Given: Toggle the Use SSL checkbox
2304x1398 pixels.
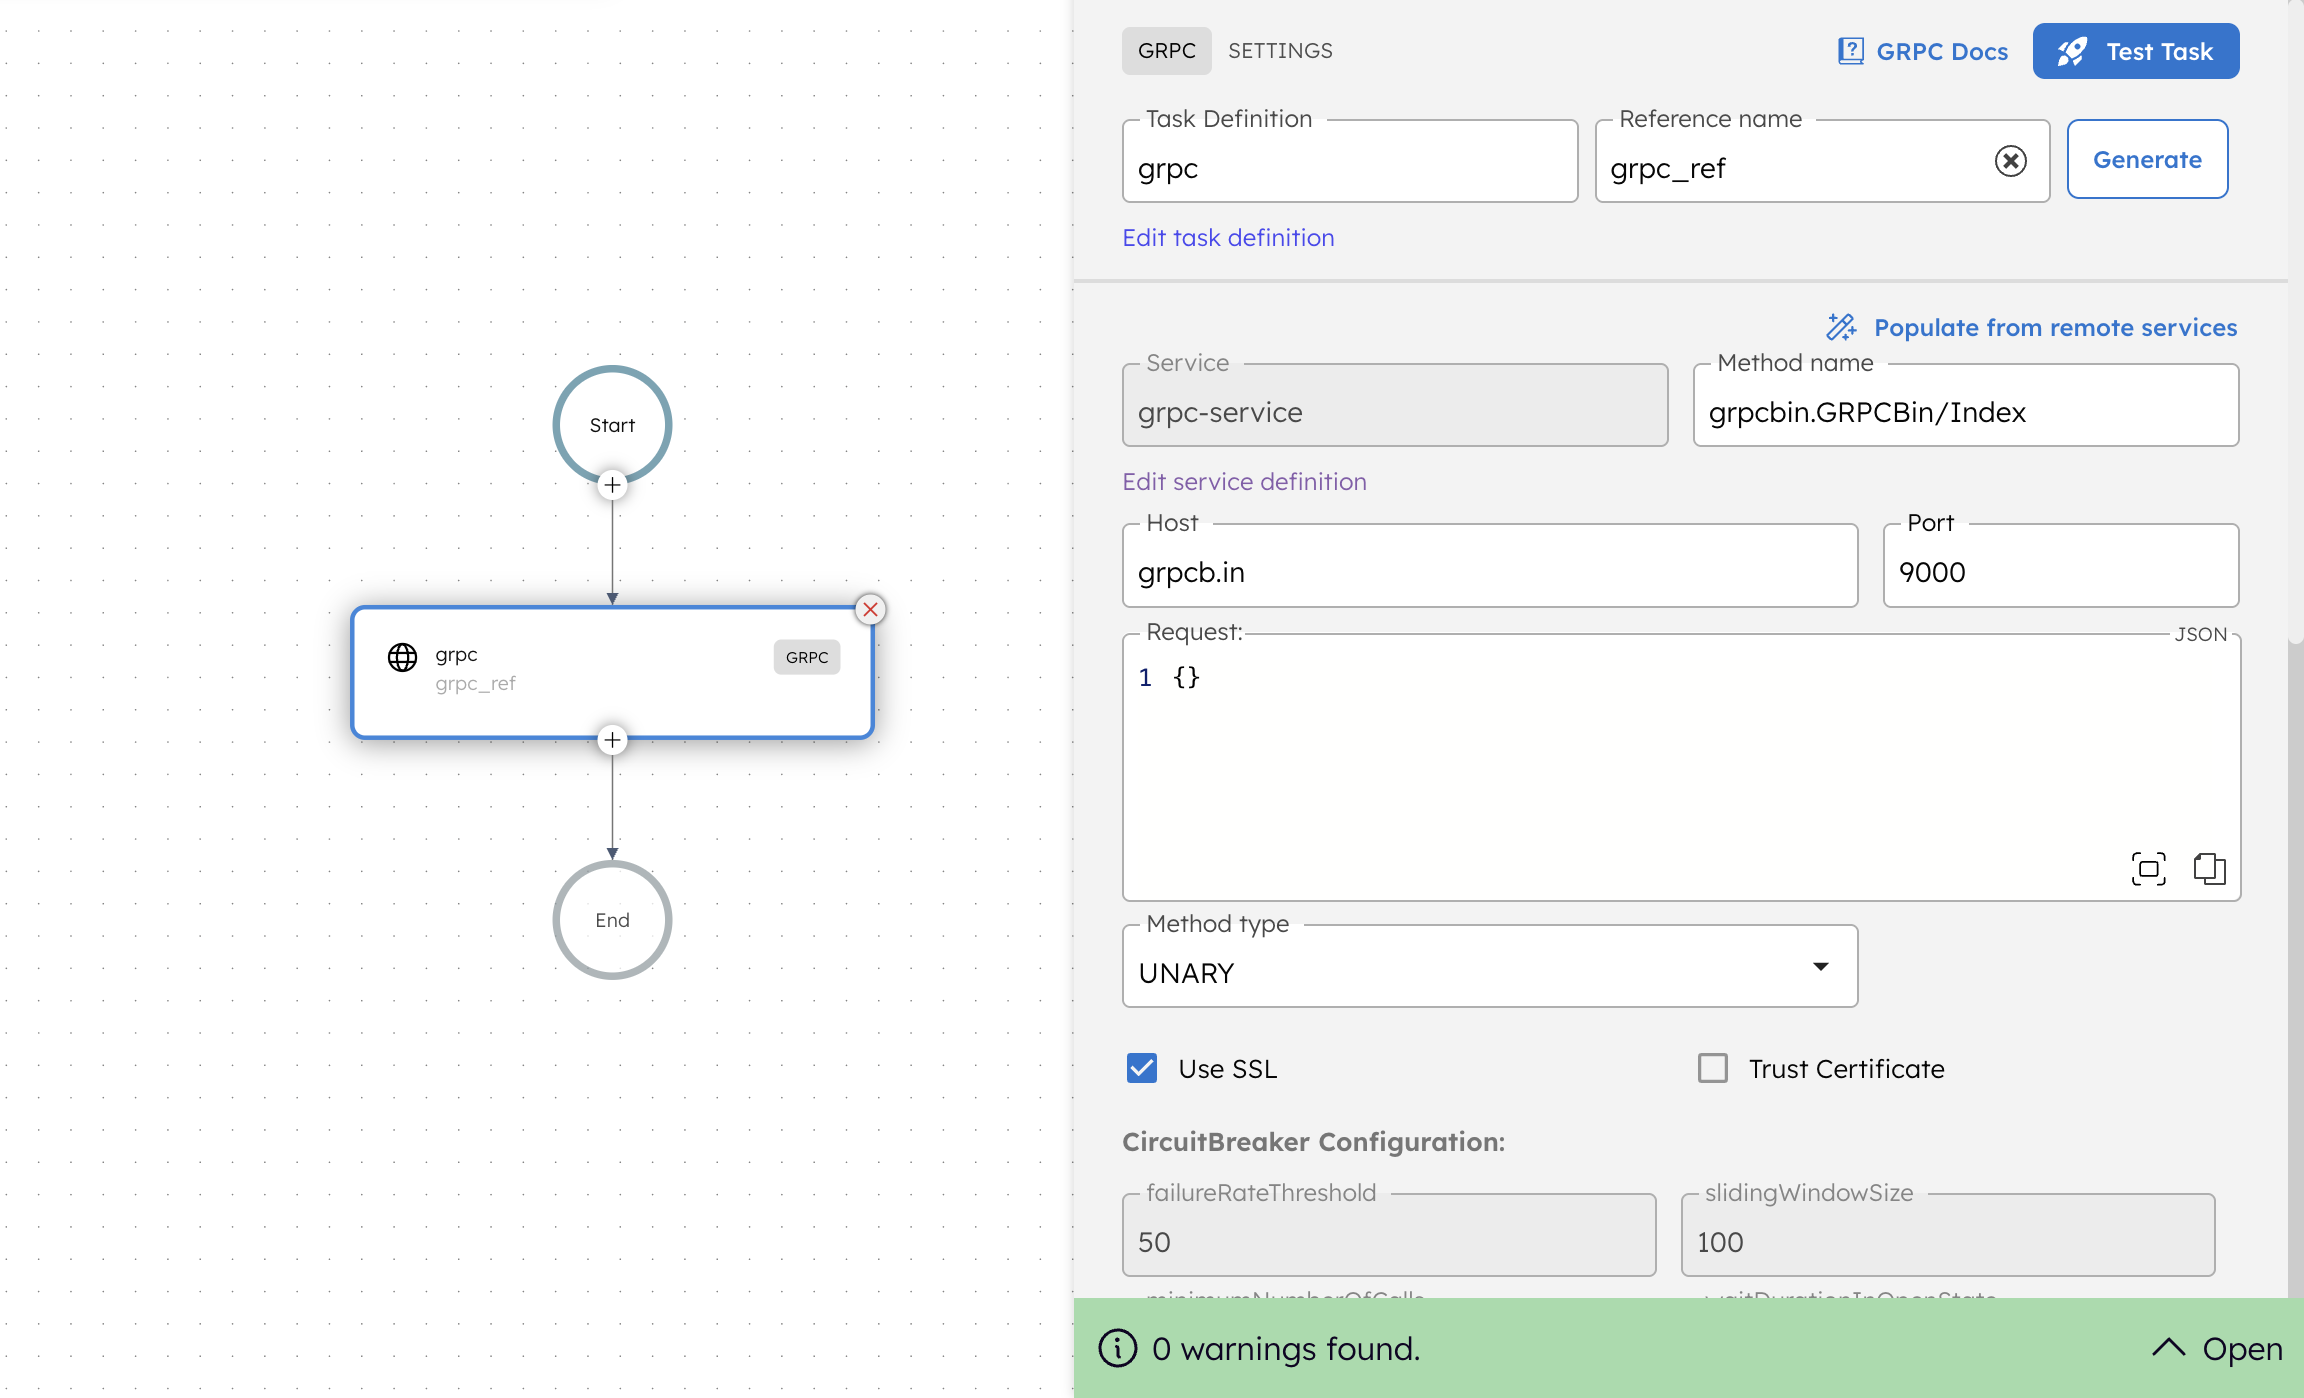Looking at the screenshot, I should click(1142, 1068).
